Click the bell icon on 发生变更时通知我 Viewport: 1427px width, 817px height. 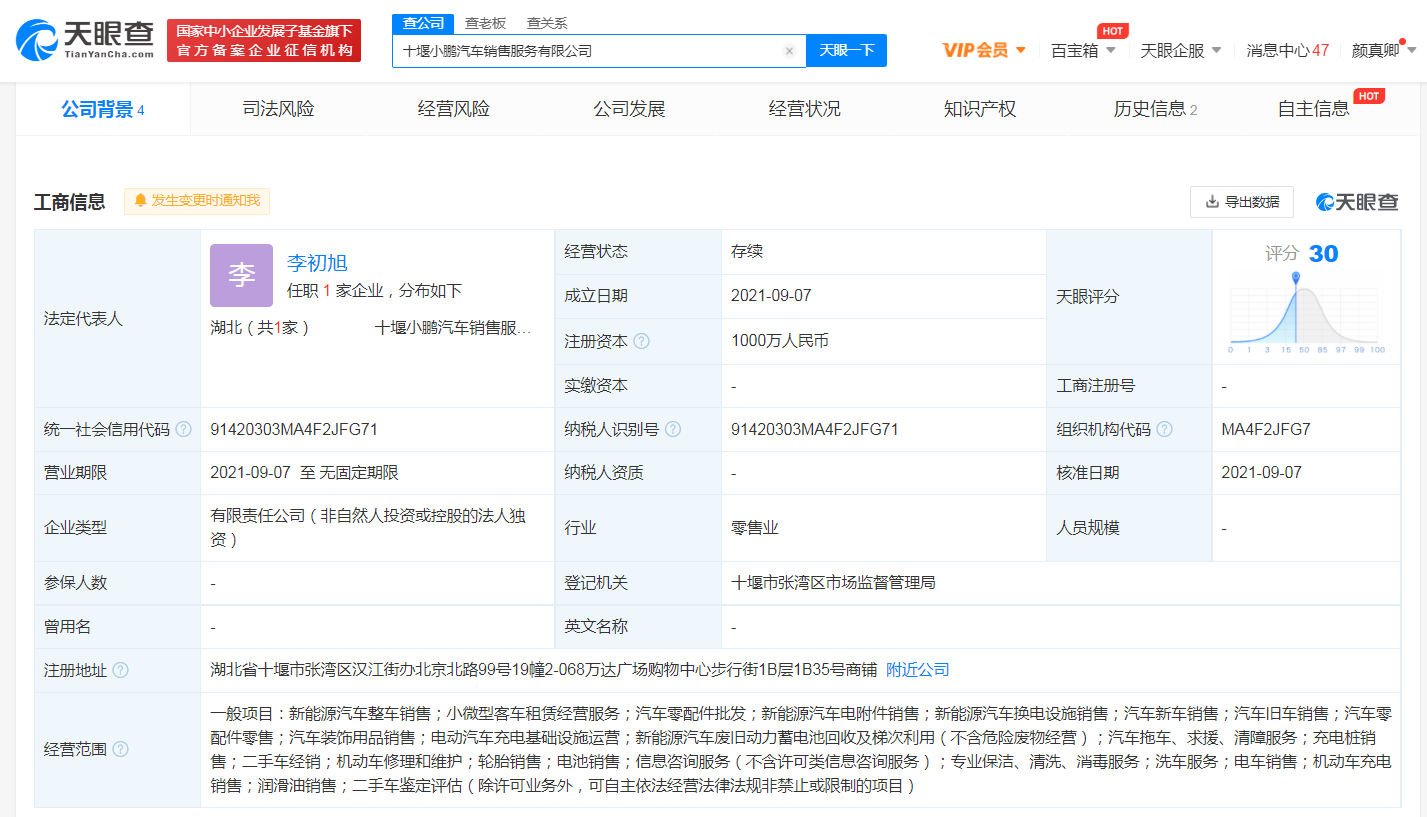coord(139,201)
